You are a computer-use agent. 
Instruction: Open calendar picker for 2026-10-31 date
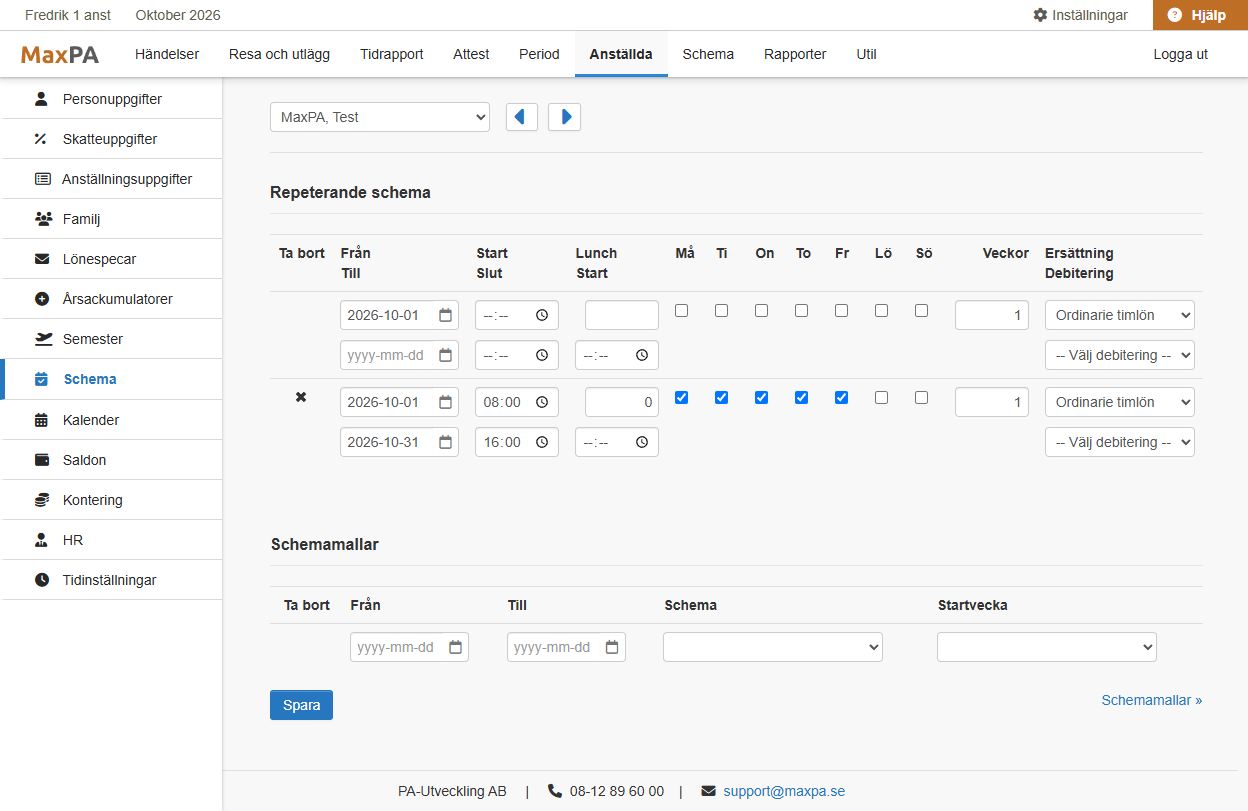(446, 442)
